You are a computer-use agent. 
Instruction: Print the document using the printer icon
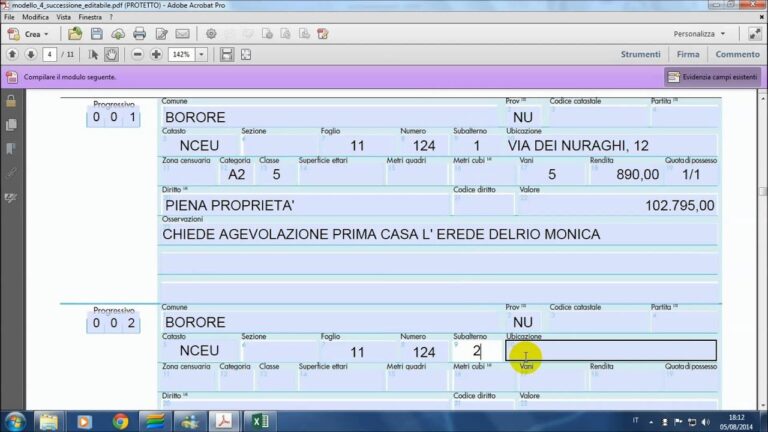(139, 34)
